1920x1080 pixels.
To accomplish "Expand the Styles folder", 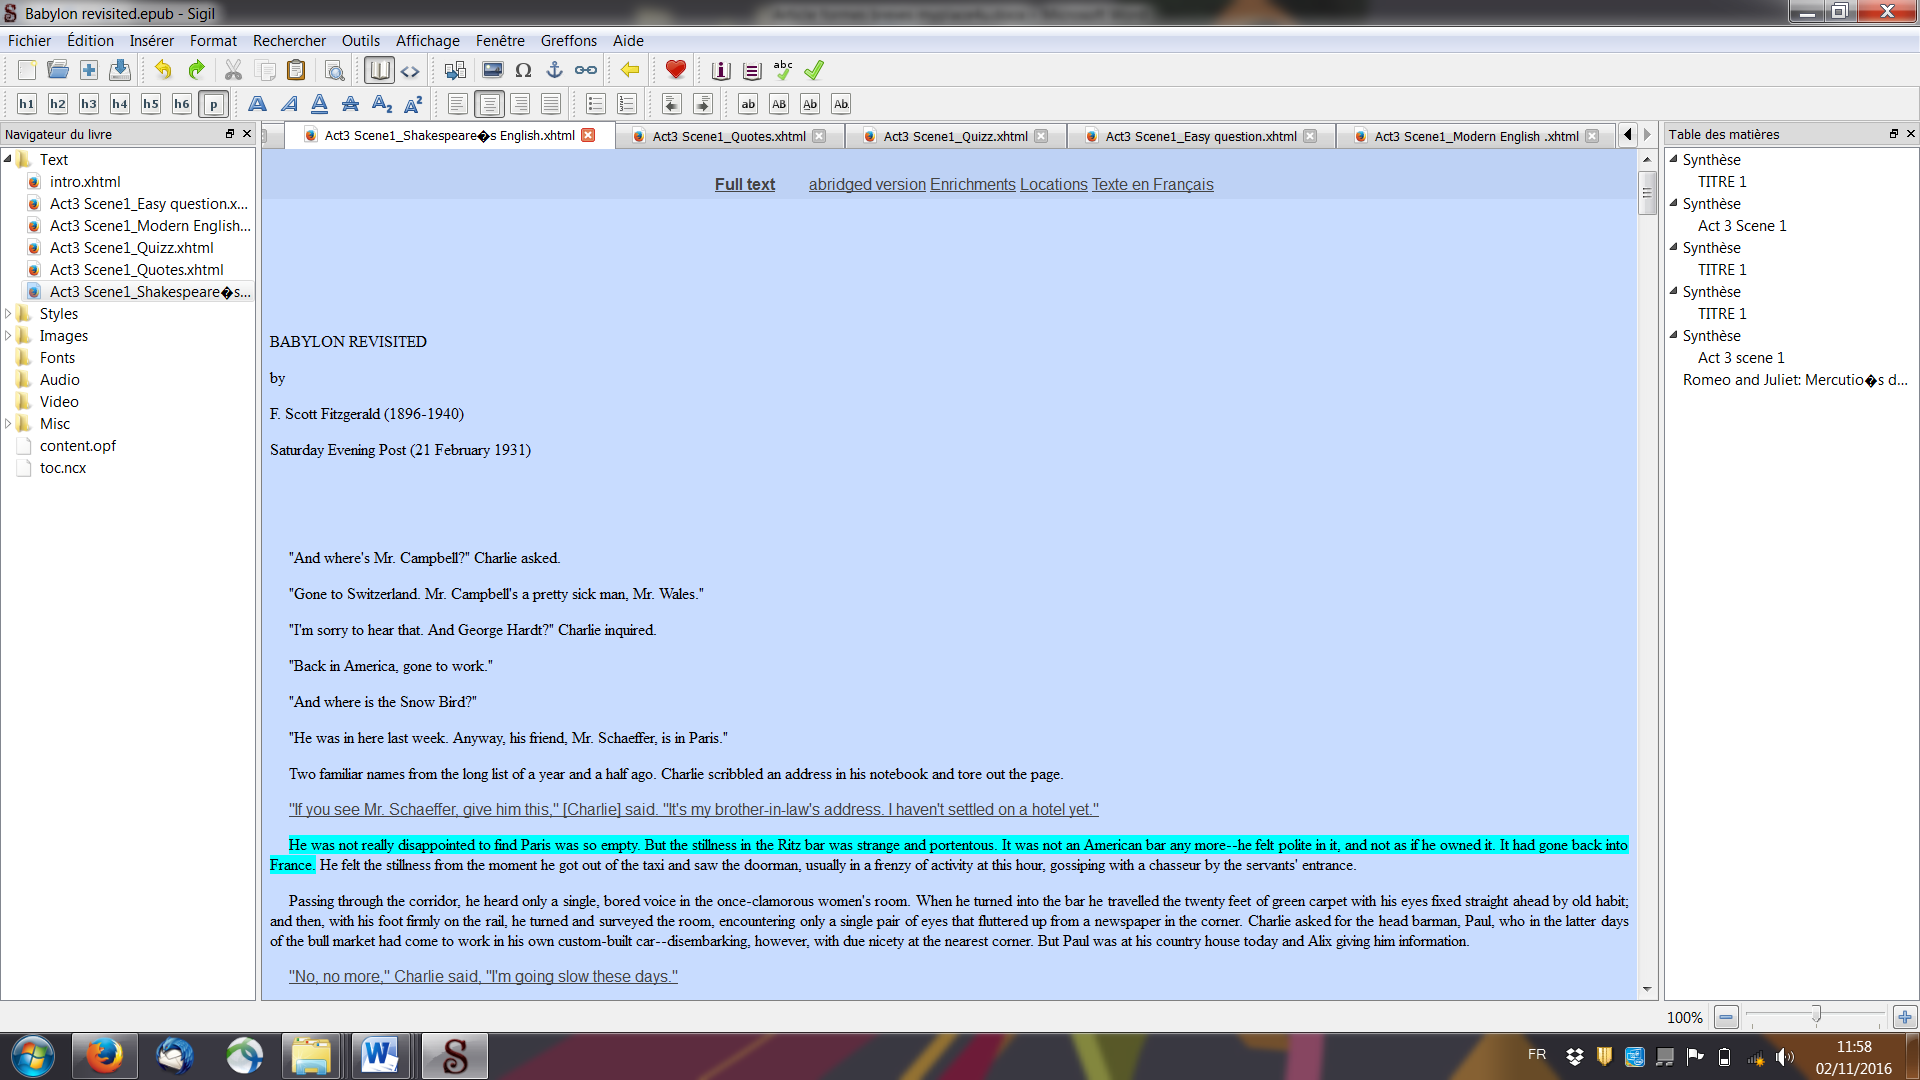I will [9, 314].
